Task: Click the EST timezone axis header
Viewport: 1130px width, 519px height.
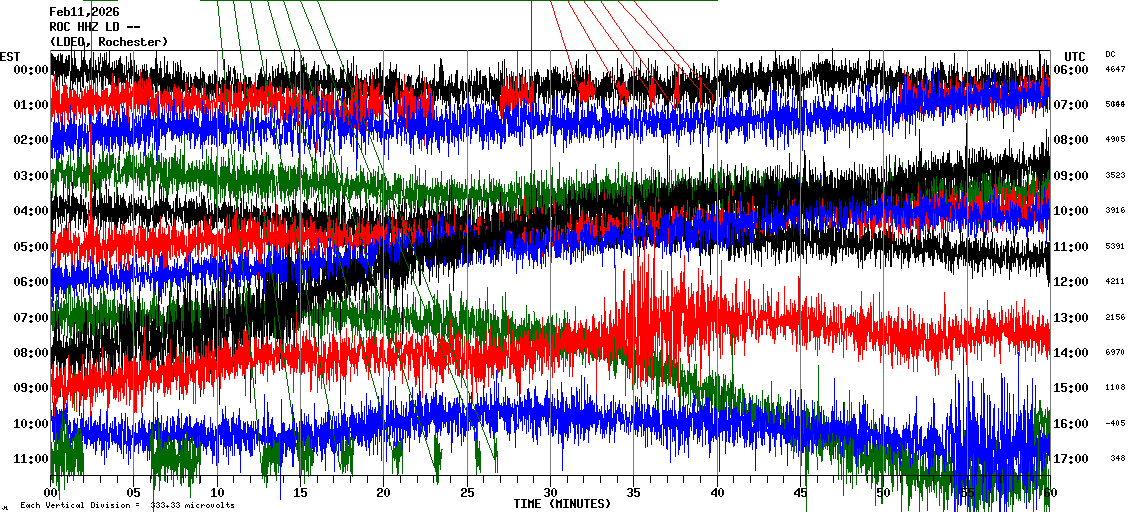Action: point(10,56)
